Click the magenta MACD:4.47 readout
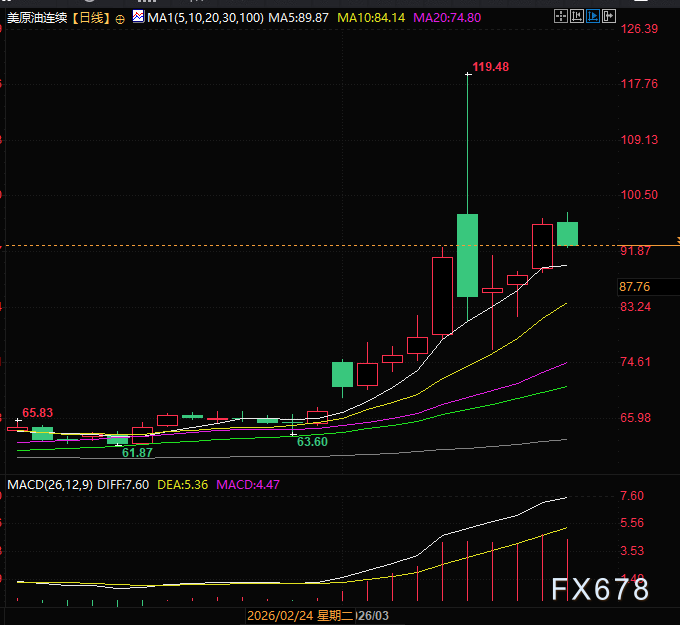 click(248, 484)
